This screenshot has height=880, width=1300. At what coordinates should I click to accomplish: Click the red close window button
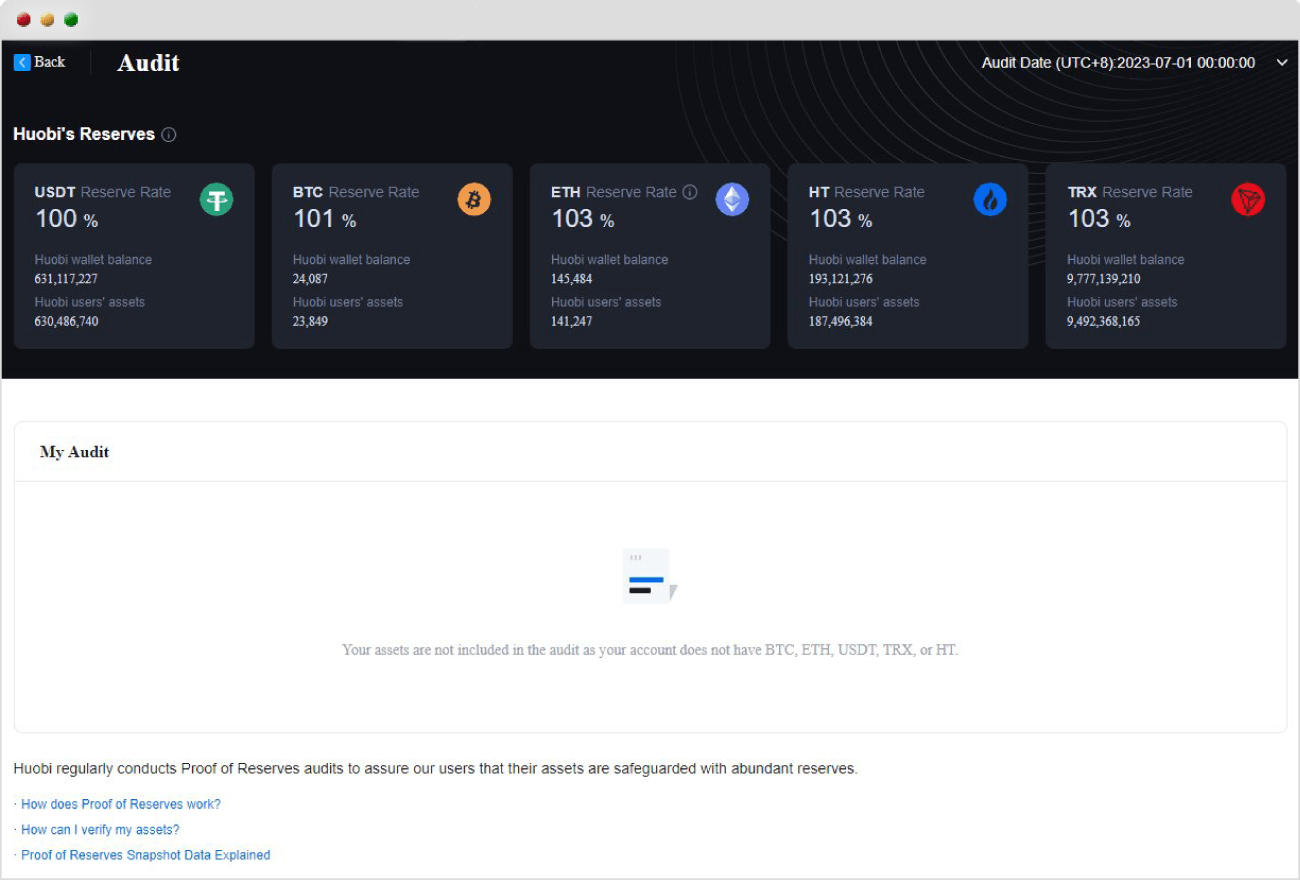point(24,20)
